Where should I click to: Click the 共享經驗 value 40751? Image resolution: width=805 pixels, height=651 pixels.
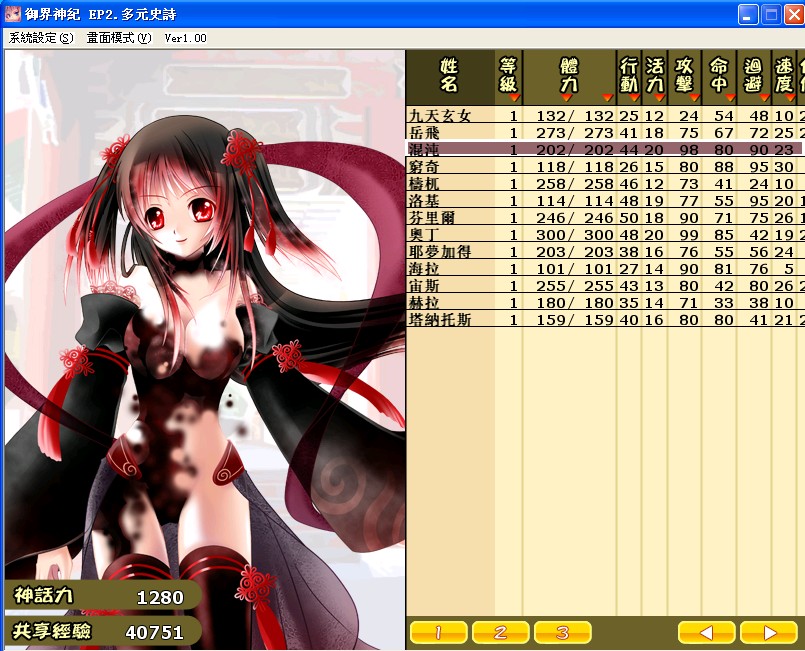[x=155, y=633]
